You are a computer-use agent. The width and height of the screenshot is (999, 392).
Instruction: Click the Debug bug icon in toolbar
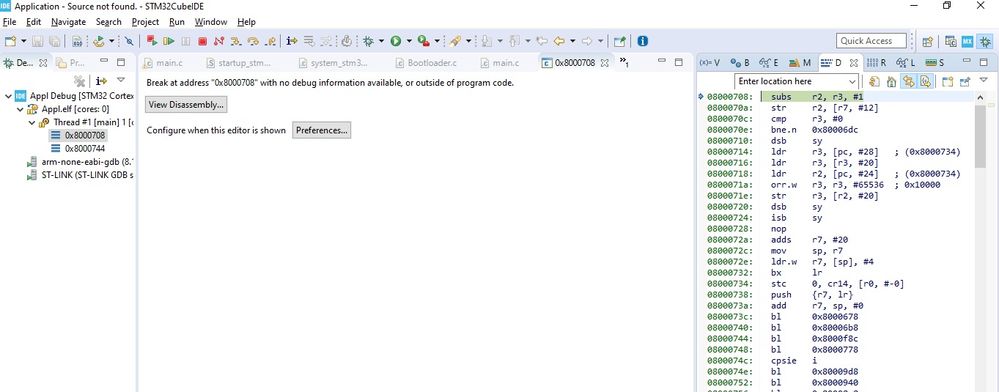click(x=368, y=41)
